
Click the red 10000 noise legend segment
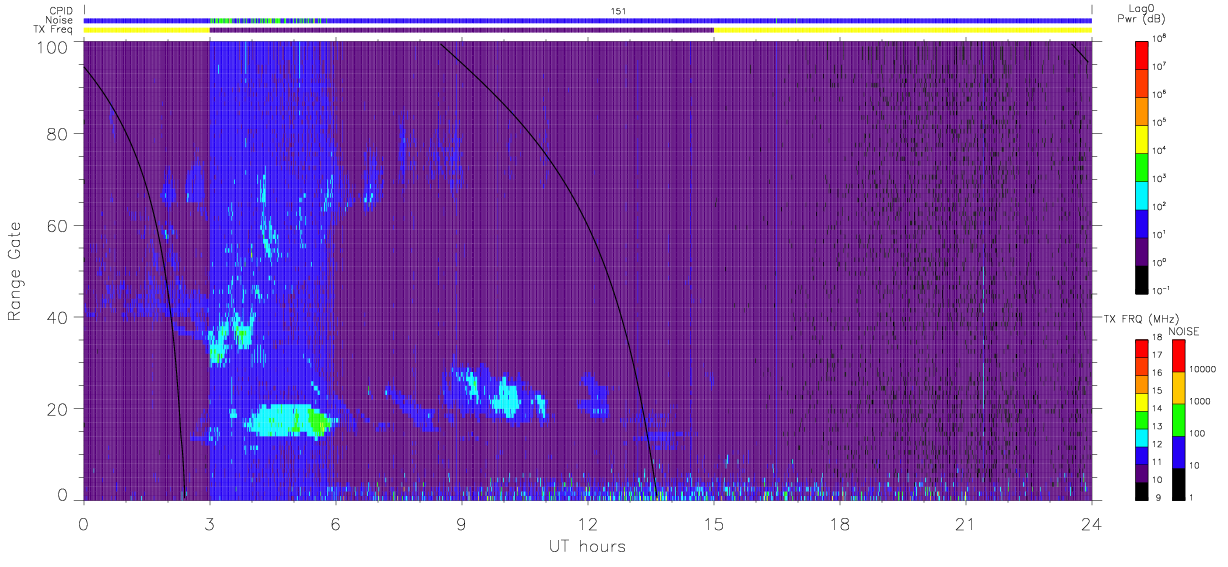click(x=1178, y=356)
